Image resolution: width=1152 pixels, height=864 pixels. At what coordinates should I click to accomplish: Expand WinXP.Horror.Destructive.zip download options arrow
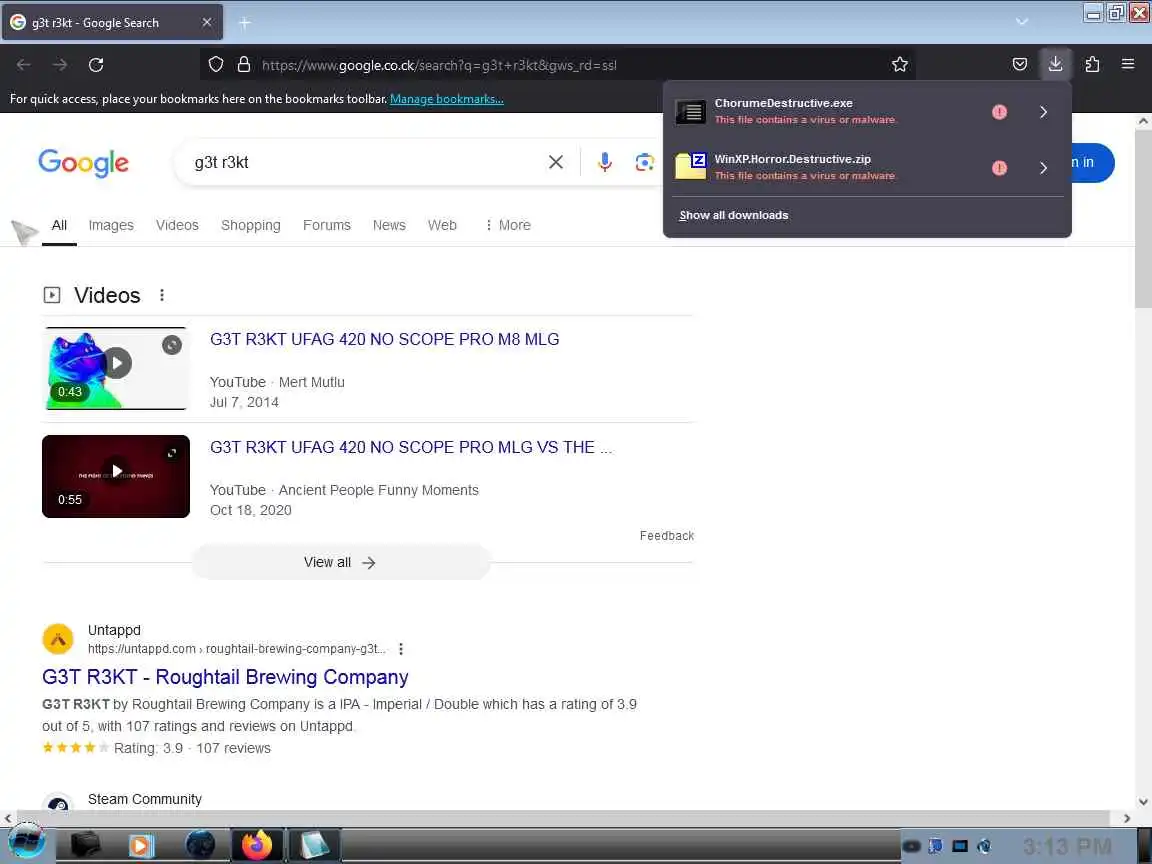click(1043, 168)
